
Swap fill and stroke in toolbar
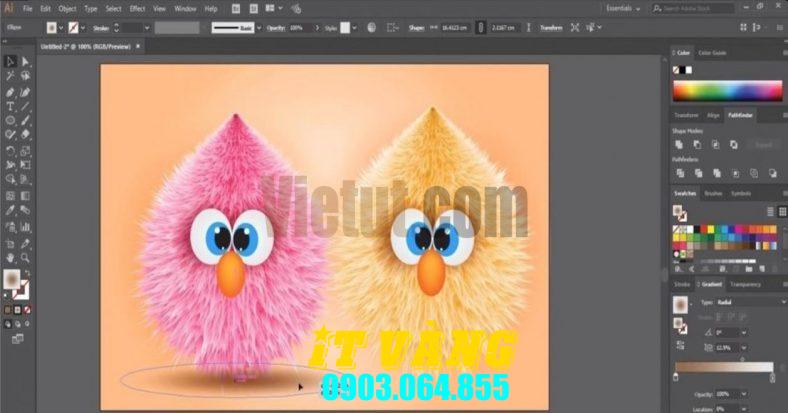[x=27, y=274]
